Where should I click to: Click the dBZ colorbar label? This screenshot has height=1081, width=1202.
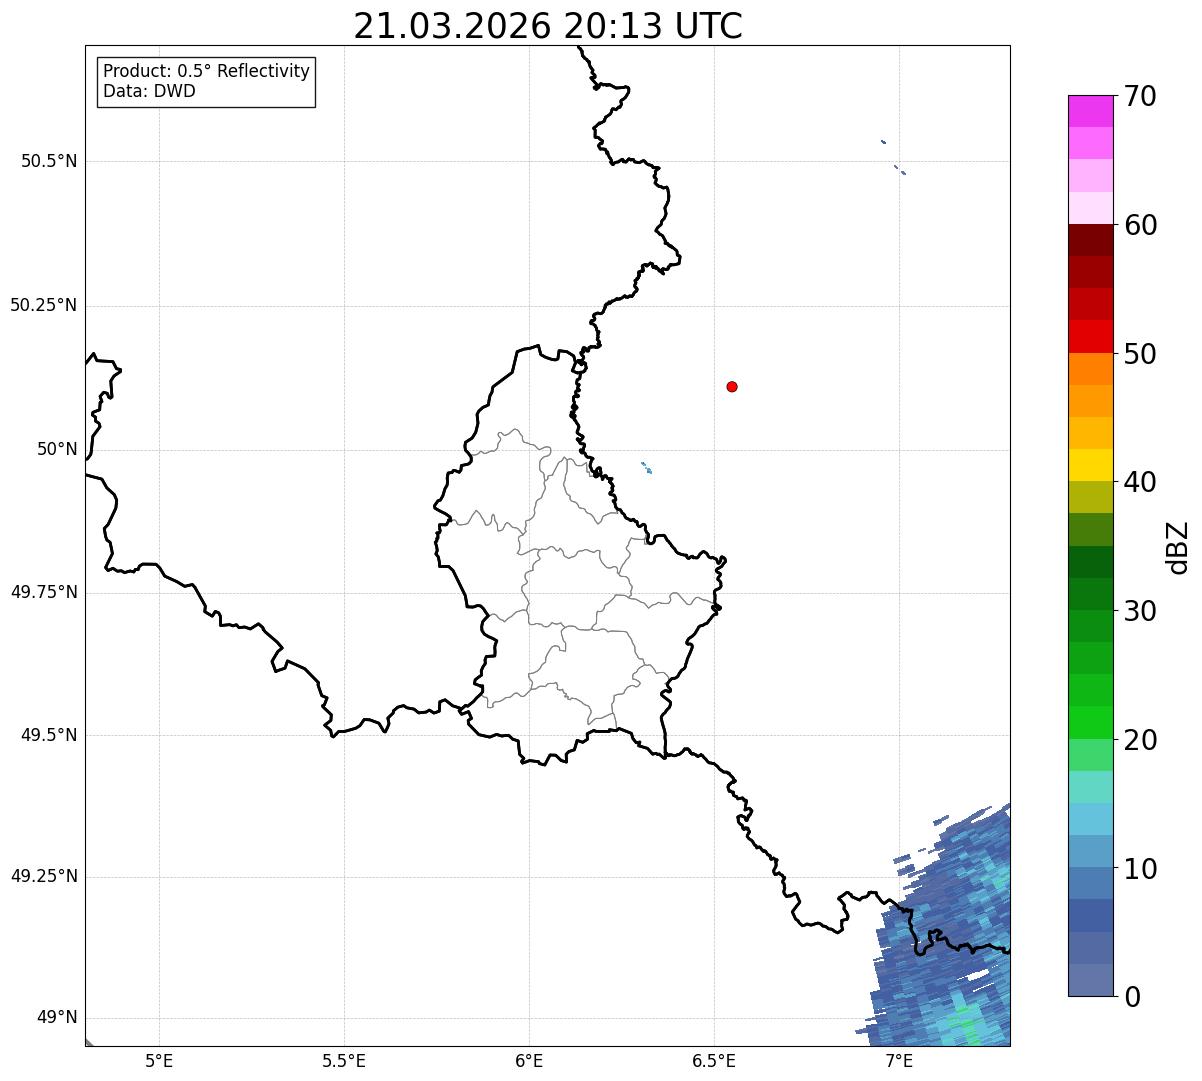coord(1178,546)
